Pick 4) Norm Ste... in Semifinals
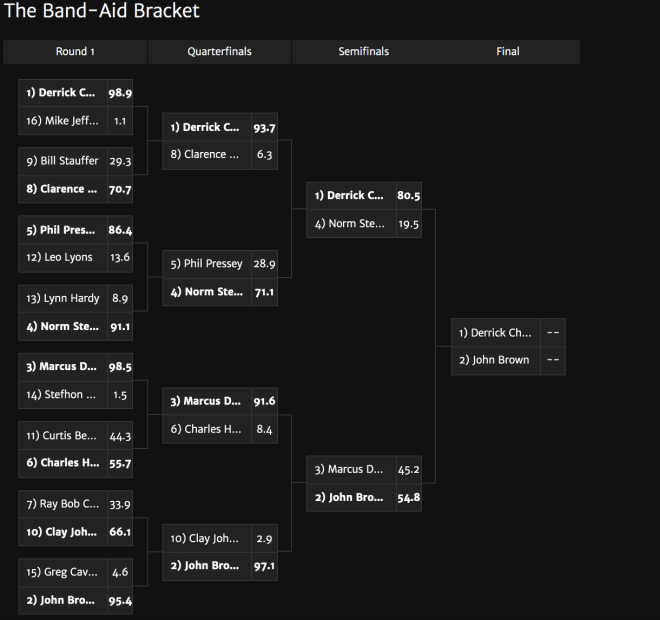This screenshot has width=660, height=620. click(x=364, y=224)
